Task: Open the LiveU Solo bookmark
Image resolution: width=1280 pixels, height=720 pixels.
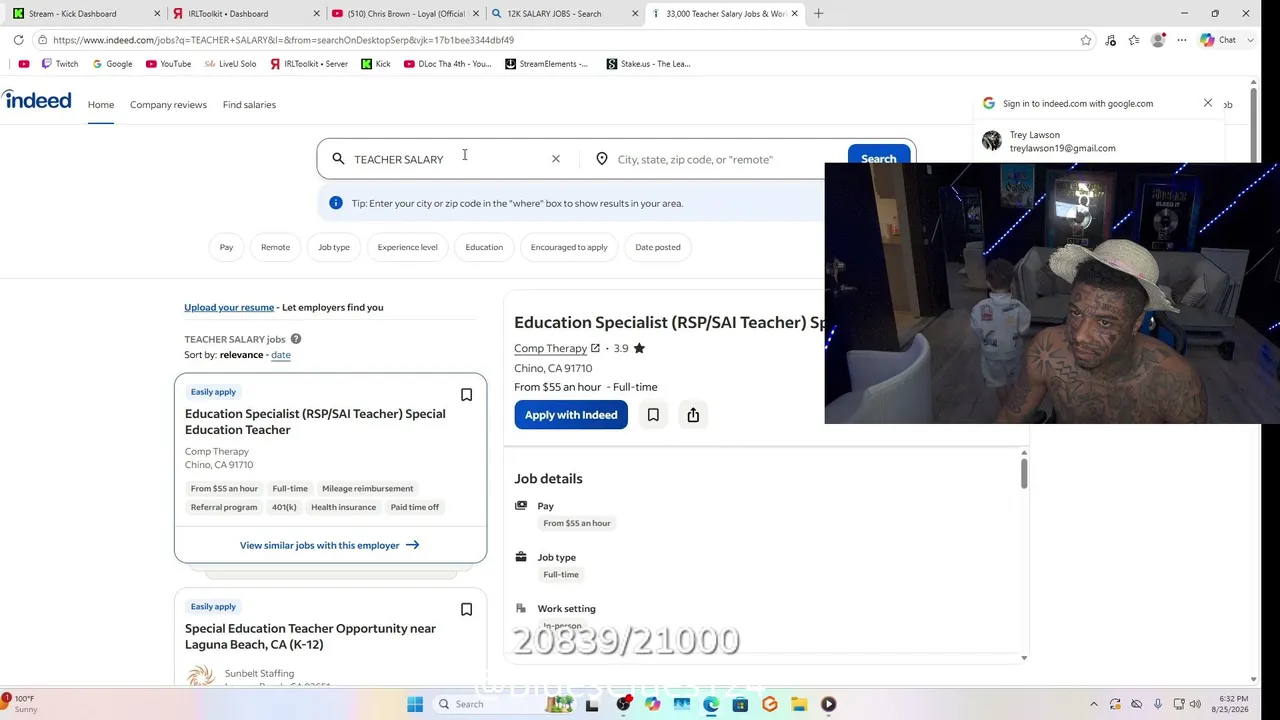Action: click(230, 64)
